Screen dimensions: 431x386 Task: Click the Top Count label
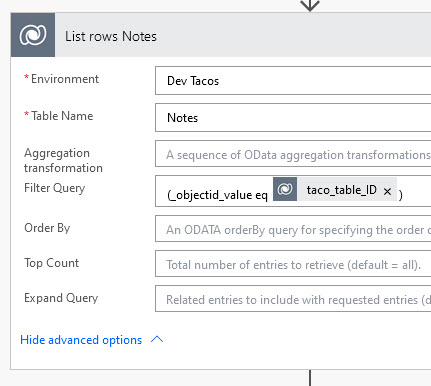click(x=51, y=263)
